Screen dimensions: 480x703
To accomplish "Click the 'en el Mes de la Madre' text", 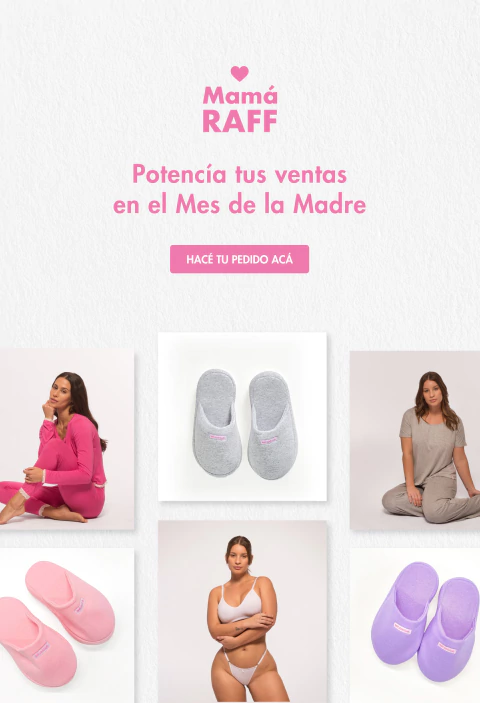I will (x=239, y=205).
